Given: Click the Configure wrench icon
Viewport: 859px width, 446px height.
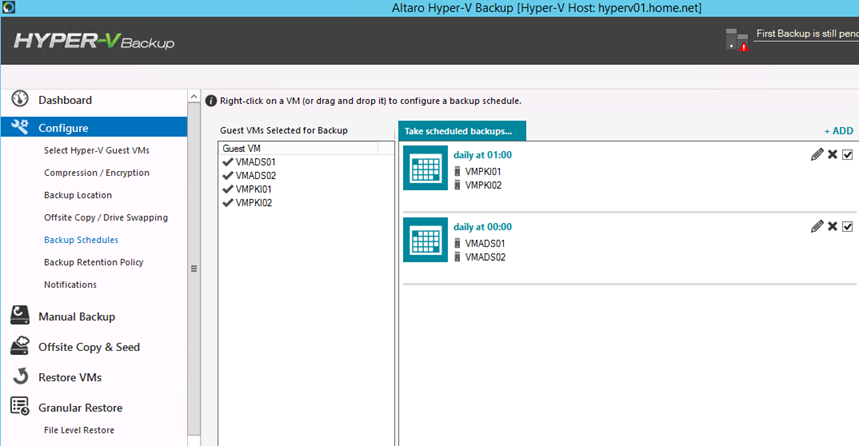Looking at the screenshot, I should click(x=20, y=127).
